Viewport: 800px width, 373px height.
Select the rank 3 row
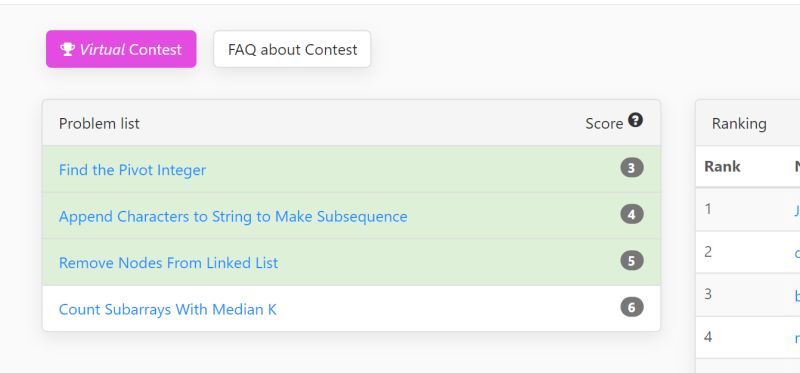748,294
